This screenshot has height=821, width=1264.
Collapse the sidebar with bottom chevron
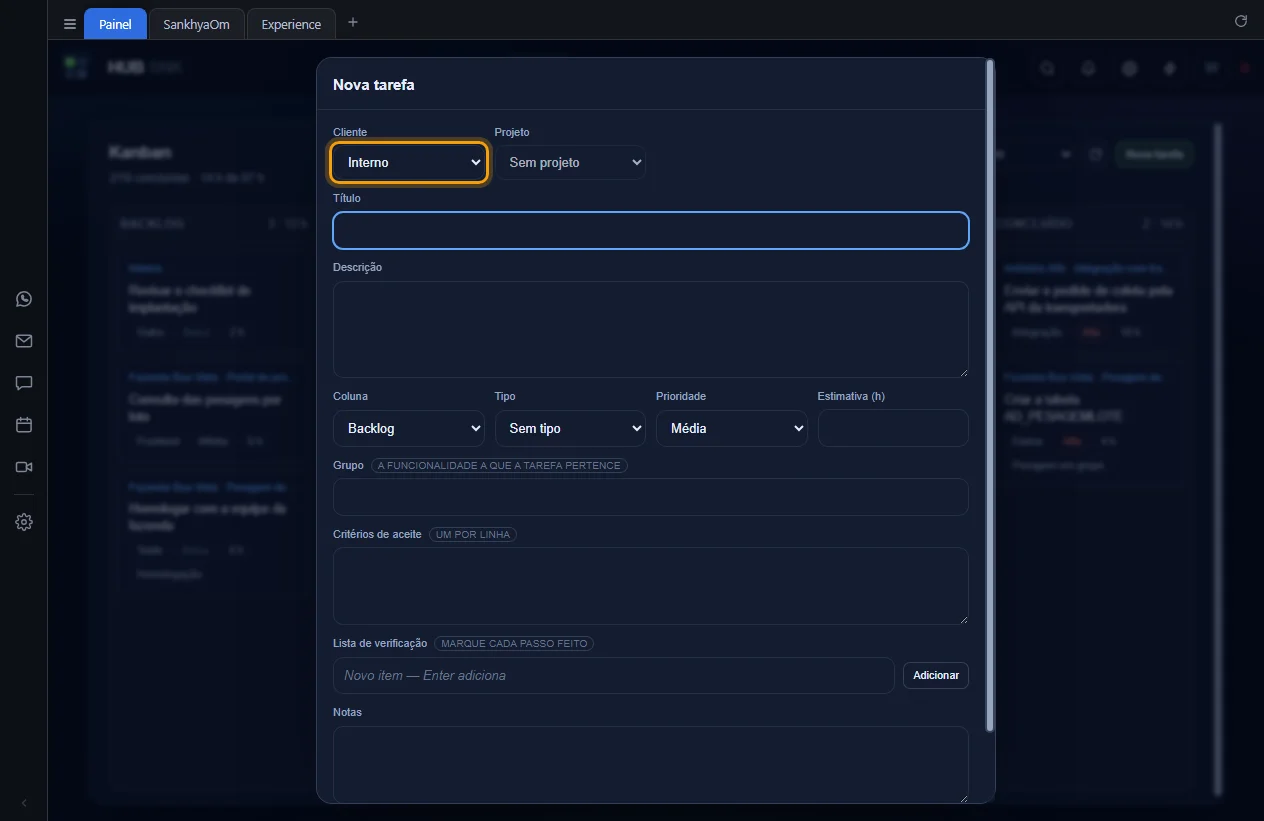click(24, 803)
